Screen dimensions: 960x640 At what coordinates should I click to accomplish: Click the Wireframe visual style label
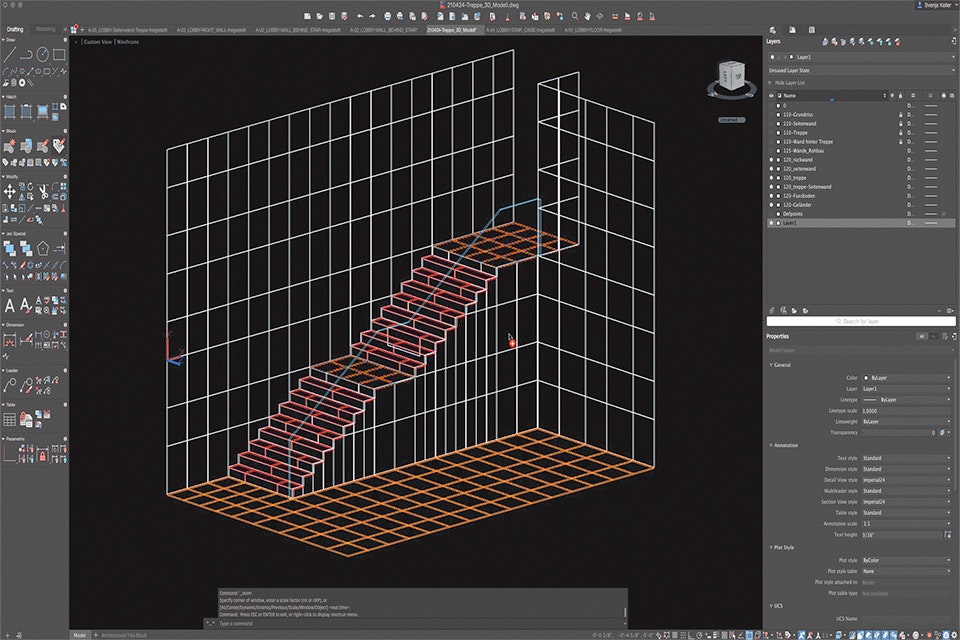tap(128, 42)
